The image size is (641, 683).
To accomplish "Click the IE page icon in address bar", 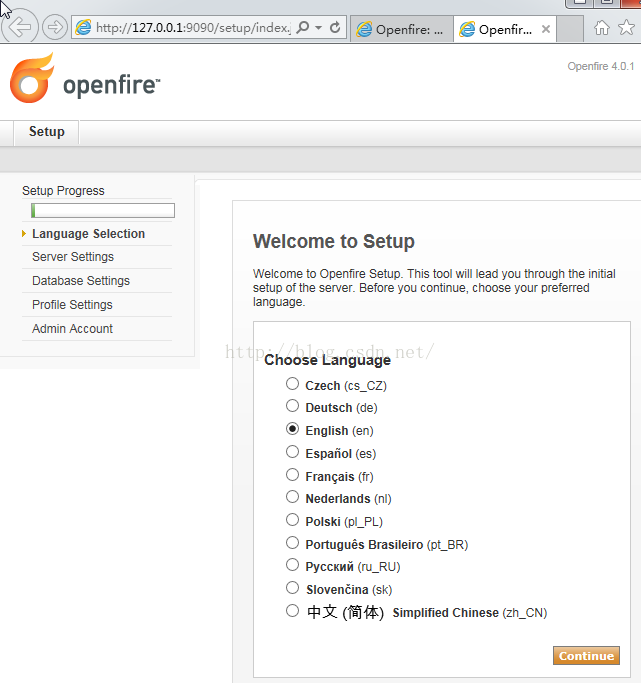I will 83,27.
